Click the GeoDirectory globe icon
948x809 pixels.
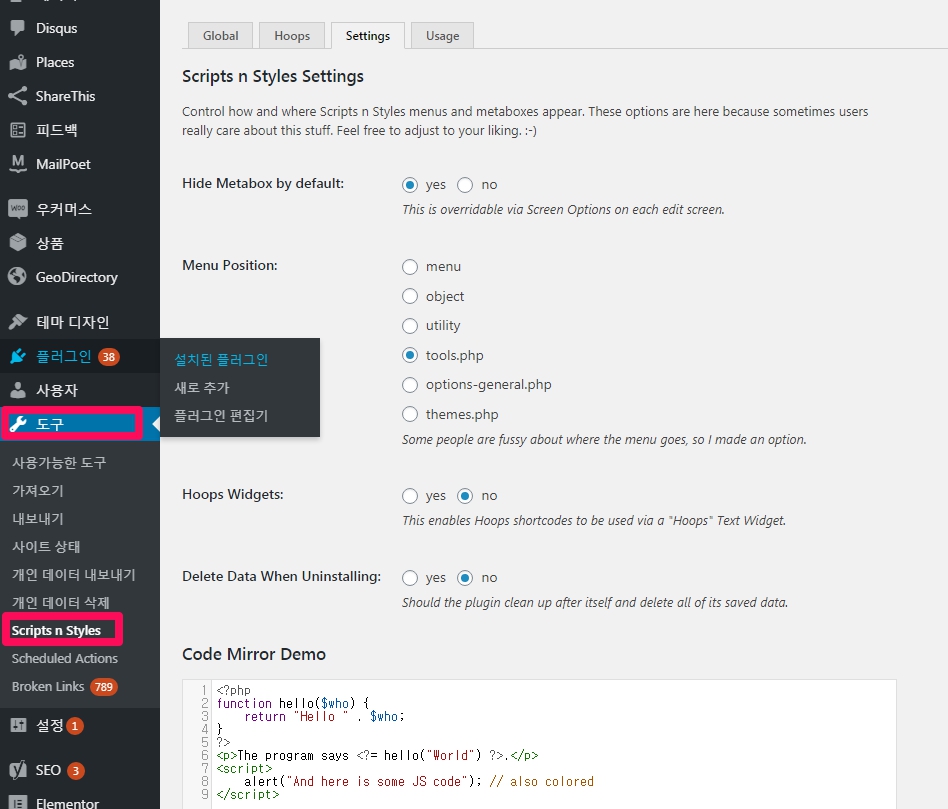click(18, 277)
